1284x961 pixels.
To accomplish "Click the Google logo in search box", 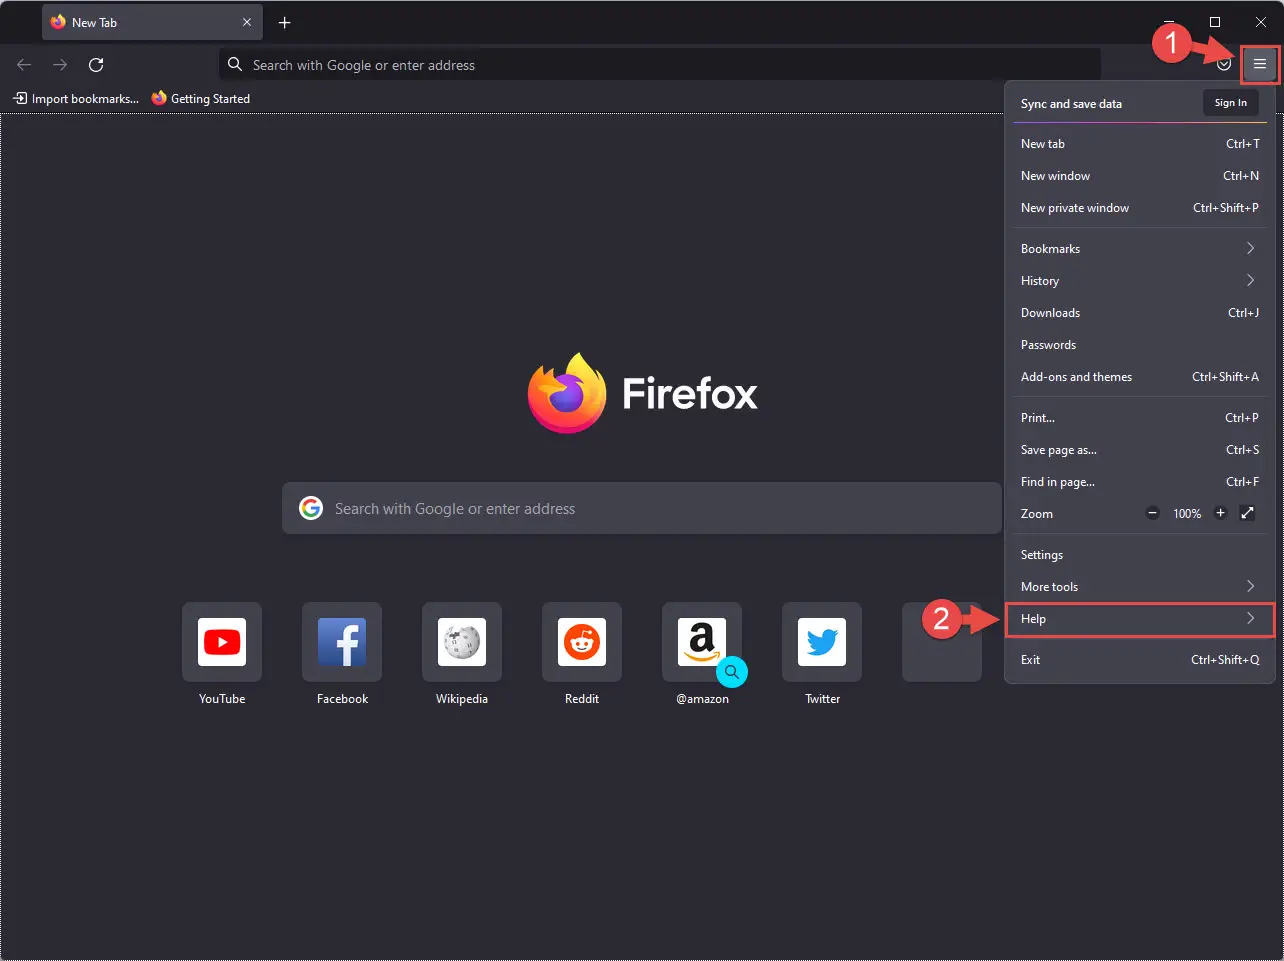I will tap(311, 508).
